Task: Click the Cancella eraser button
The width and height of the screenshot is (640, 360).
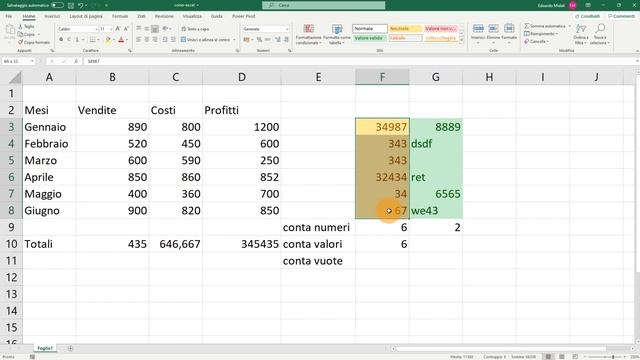Action: click(536, 42)
